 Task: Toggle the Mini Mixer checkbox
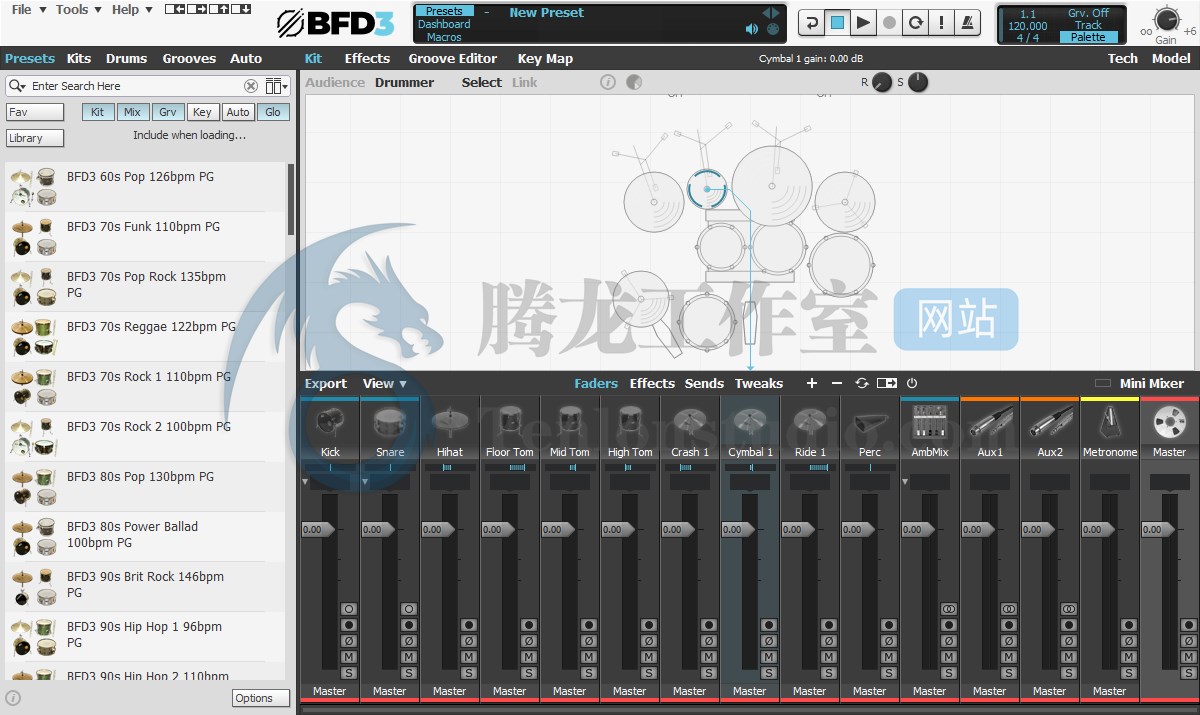1103,383
